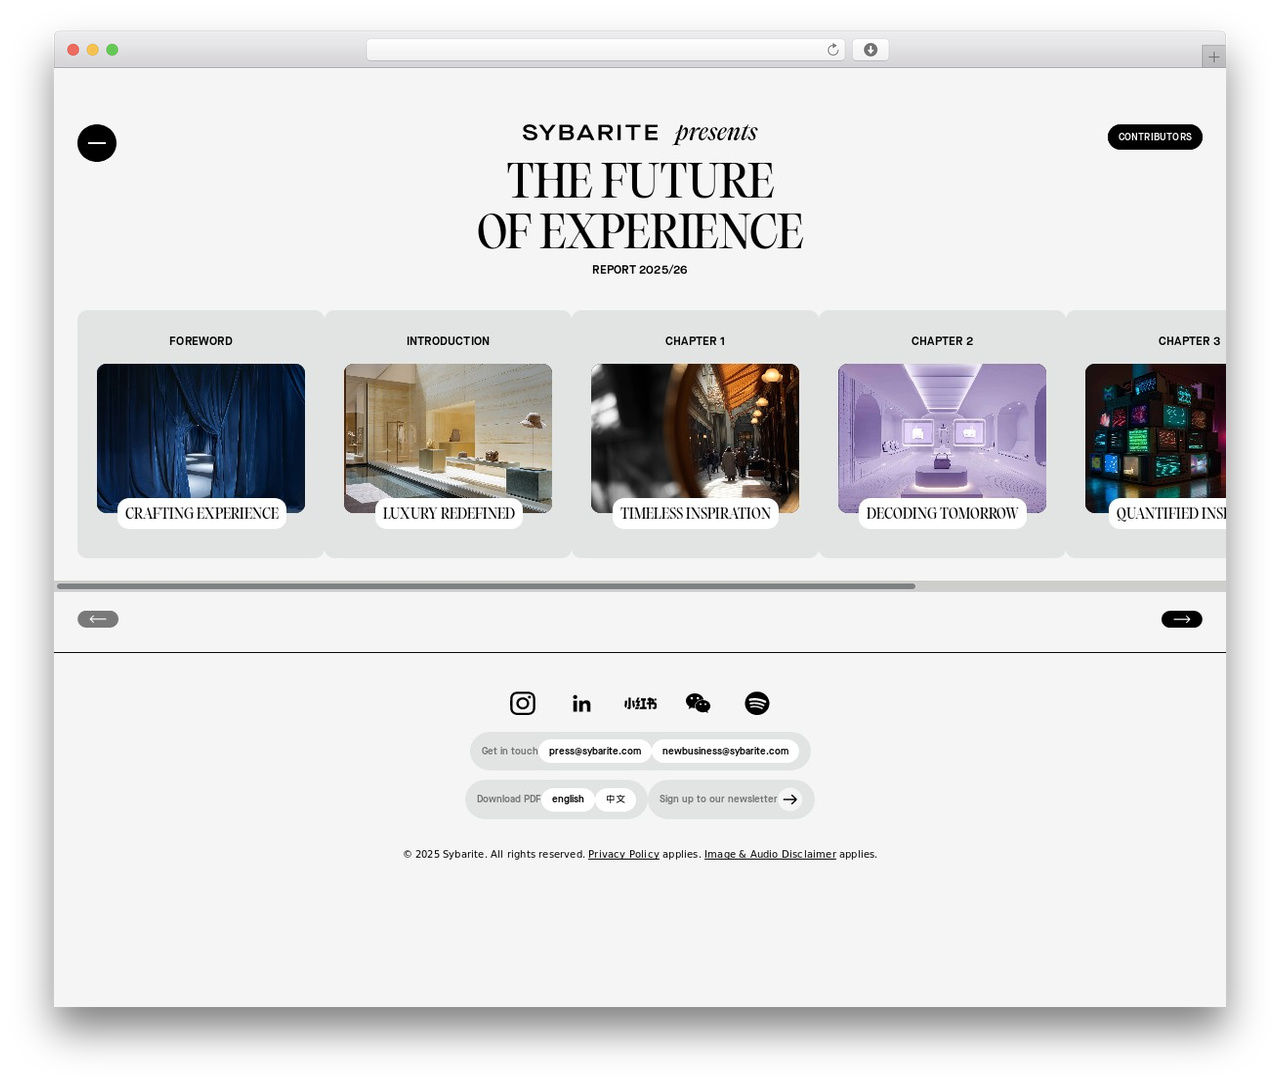The image size is (1280, 1084).
Task: Open the Chapter 1 arcade thumbnail
Action: pyautogui.click(x=695, y=438)
